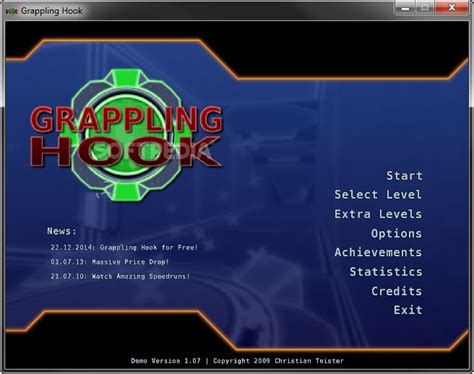474x374 pixels.
Task: Close the Grappling Hook window
Action: [x=452, y=8]
